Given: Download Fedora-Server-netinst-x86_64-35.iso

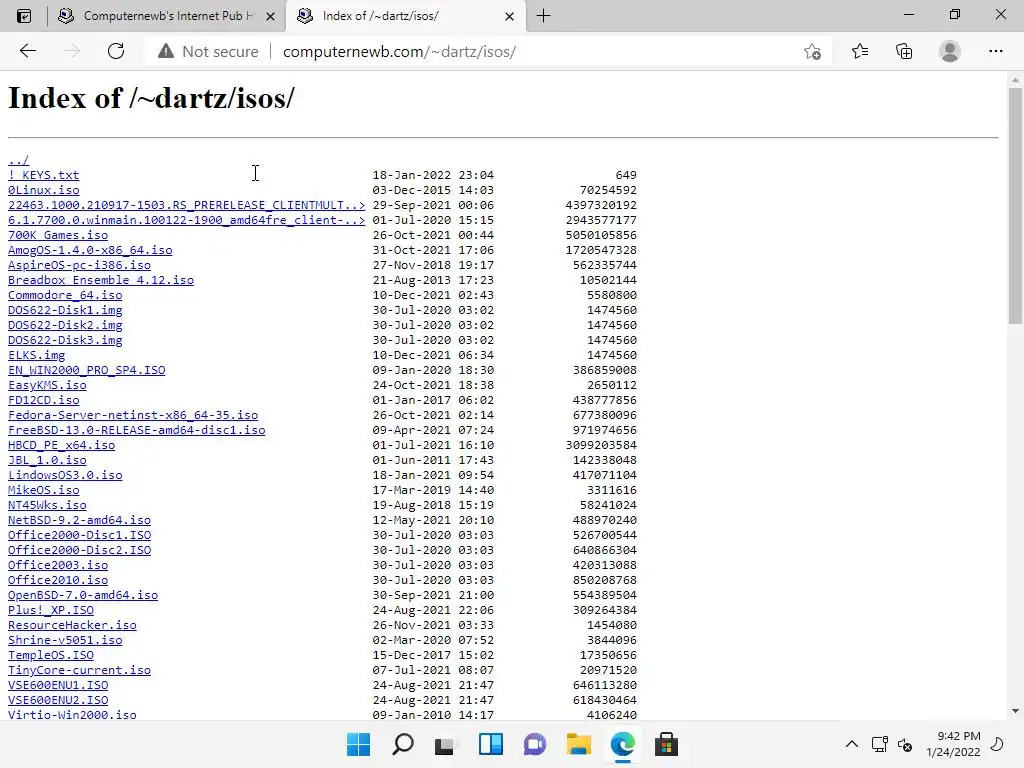Looking at the screenshot, I should click(x=133, y=415).
